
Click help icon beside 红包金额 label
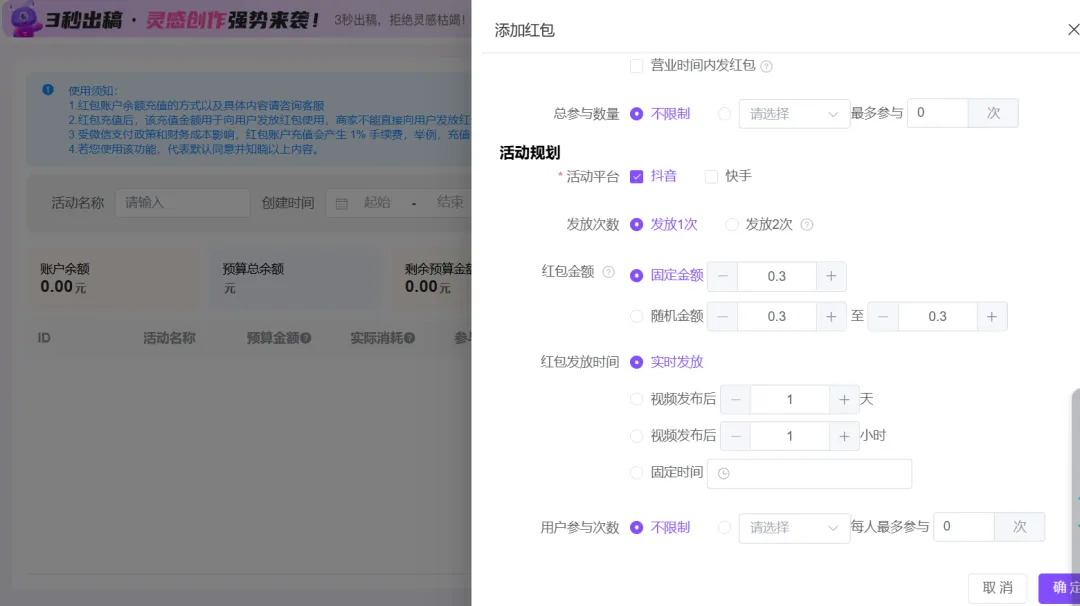[x=610, y=271]
